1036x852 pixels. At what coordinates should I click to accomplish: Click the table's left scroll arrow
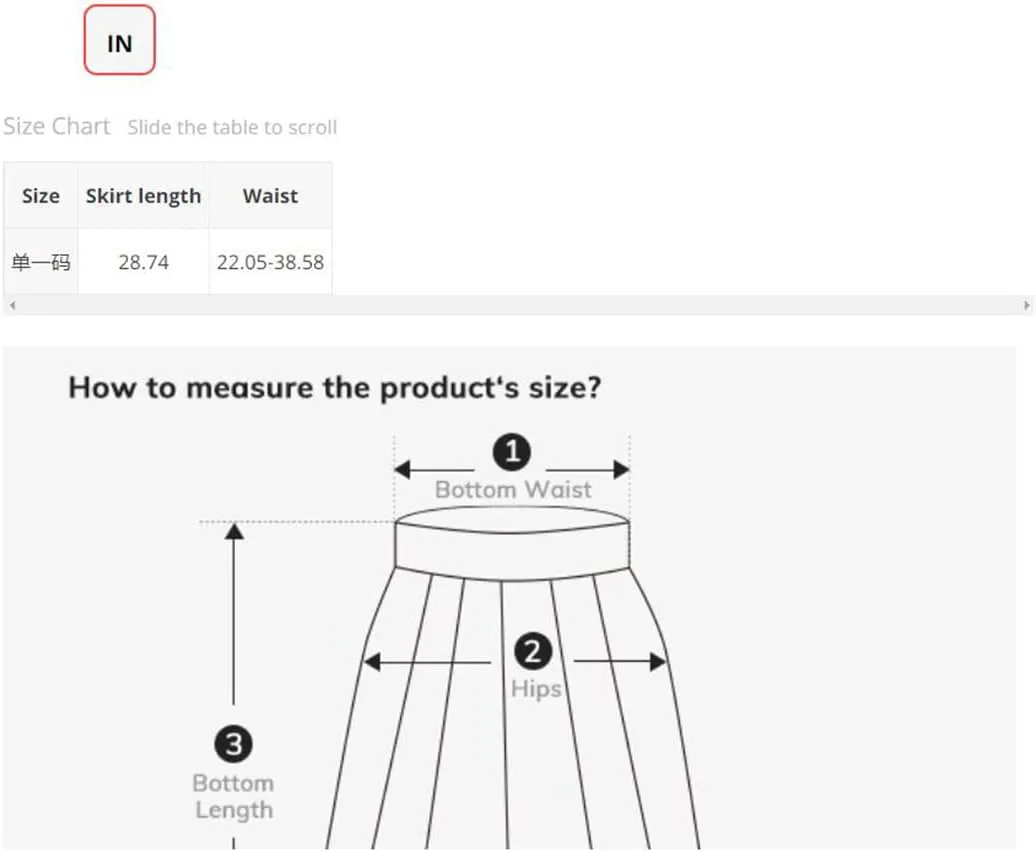coord(11,305)
